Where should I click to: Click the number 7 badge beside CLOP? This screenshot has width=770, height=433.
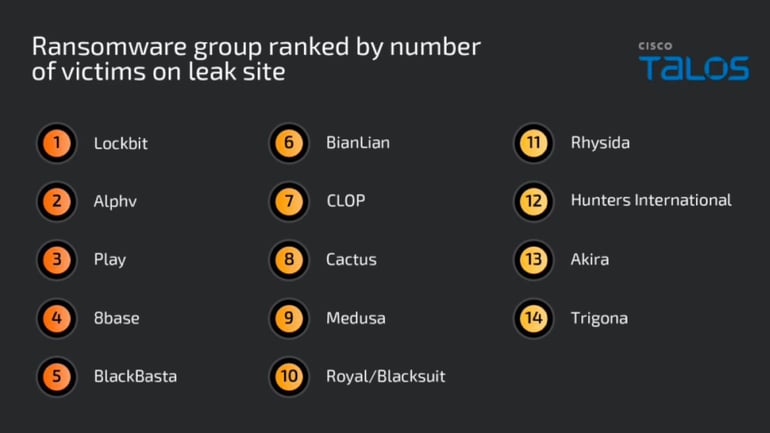click(289, 201)
